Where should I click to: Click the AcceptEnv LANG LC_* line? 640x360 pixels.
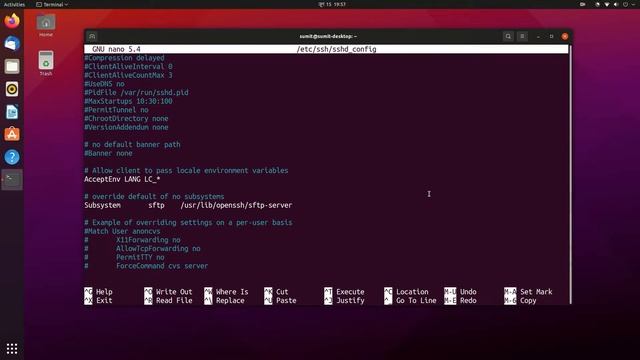[122, 179]
